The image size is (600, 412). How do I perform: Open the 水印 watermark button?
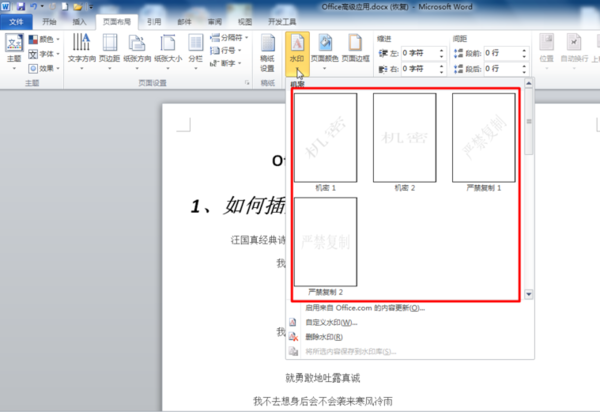pyautogui.click(x=297, y=54)
